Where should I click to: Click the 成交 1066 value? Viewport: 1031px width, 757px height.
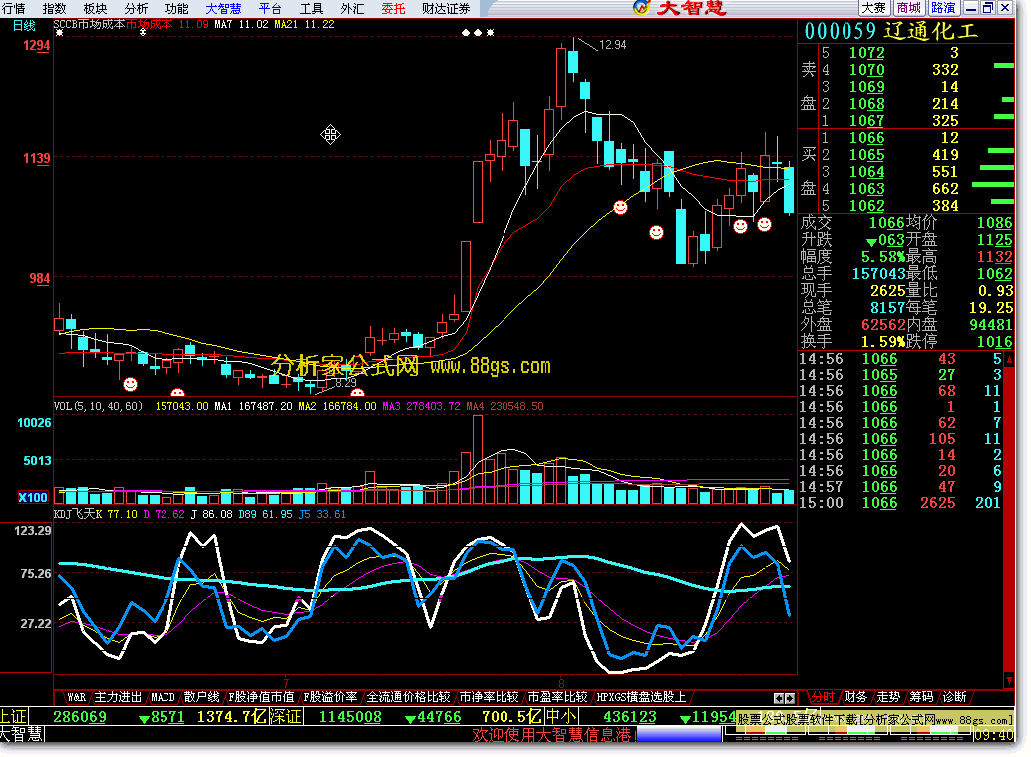coord(886,223)
